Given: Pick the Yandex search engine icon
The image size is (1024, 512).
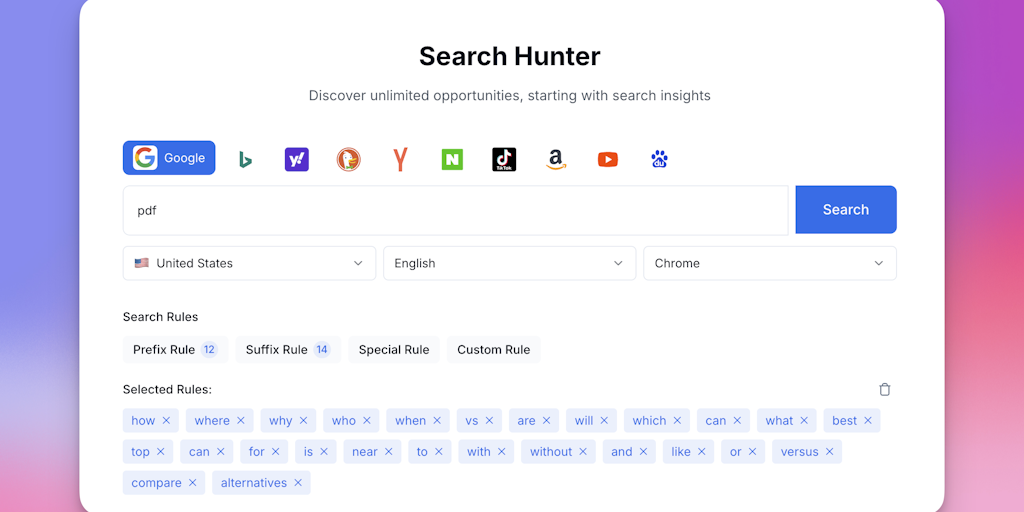Looking at the screenshot, I should pyautogui.click(x=400, y=159).
